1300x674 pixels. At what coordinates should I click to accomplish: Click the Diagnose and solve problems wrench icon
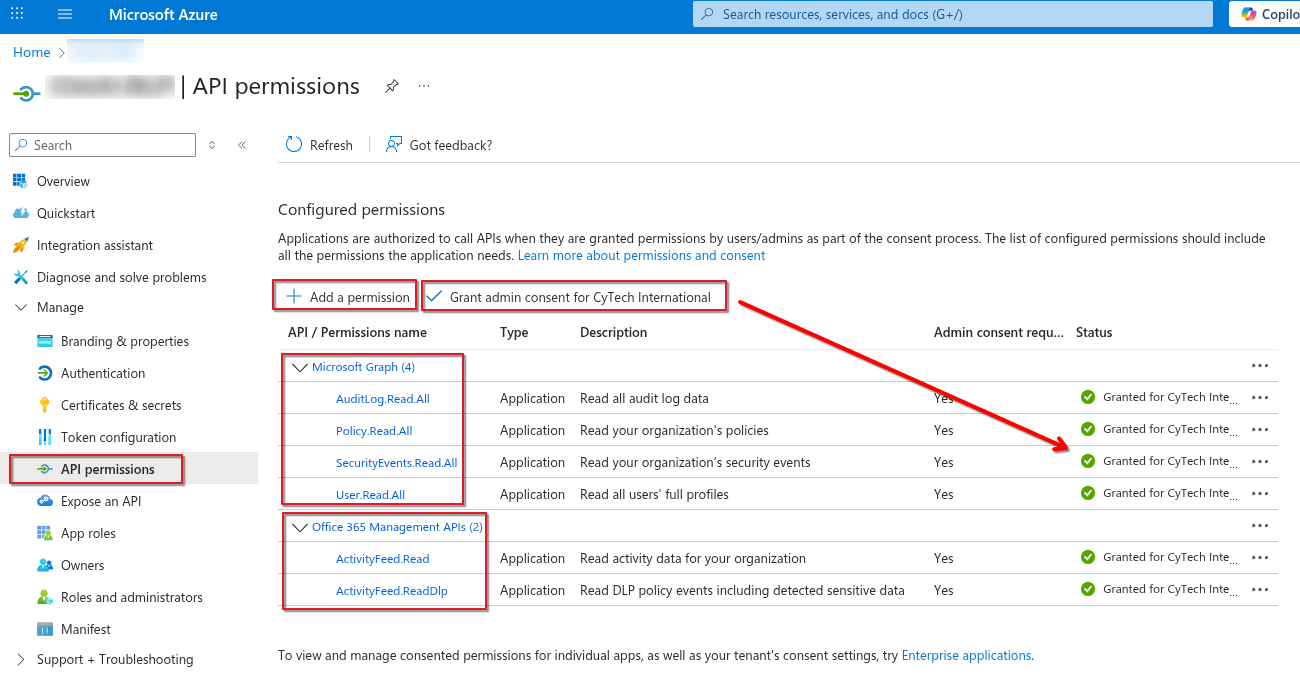[x=19, y=277]
